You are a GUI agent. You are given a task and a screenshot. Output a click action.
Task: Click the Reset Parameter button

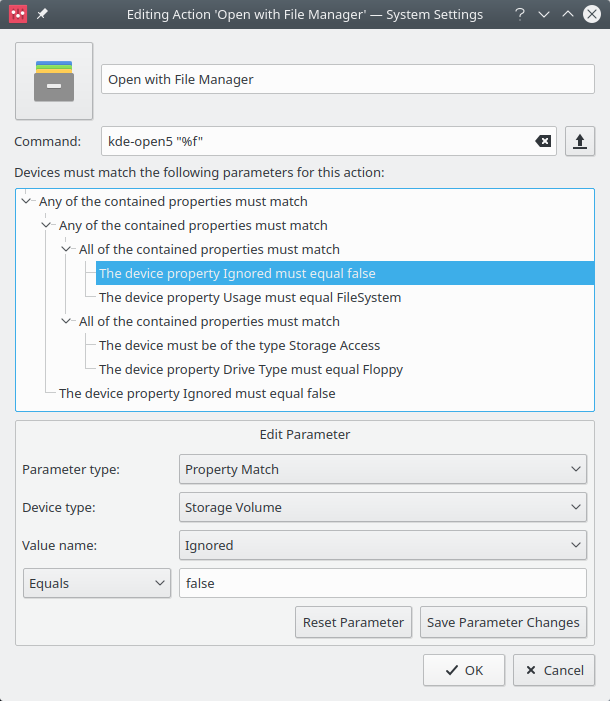click(x=354, y=622)
